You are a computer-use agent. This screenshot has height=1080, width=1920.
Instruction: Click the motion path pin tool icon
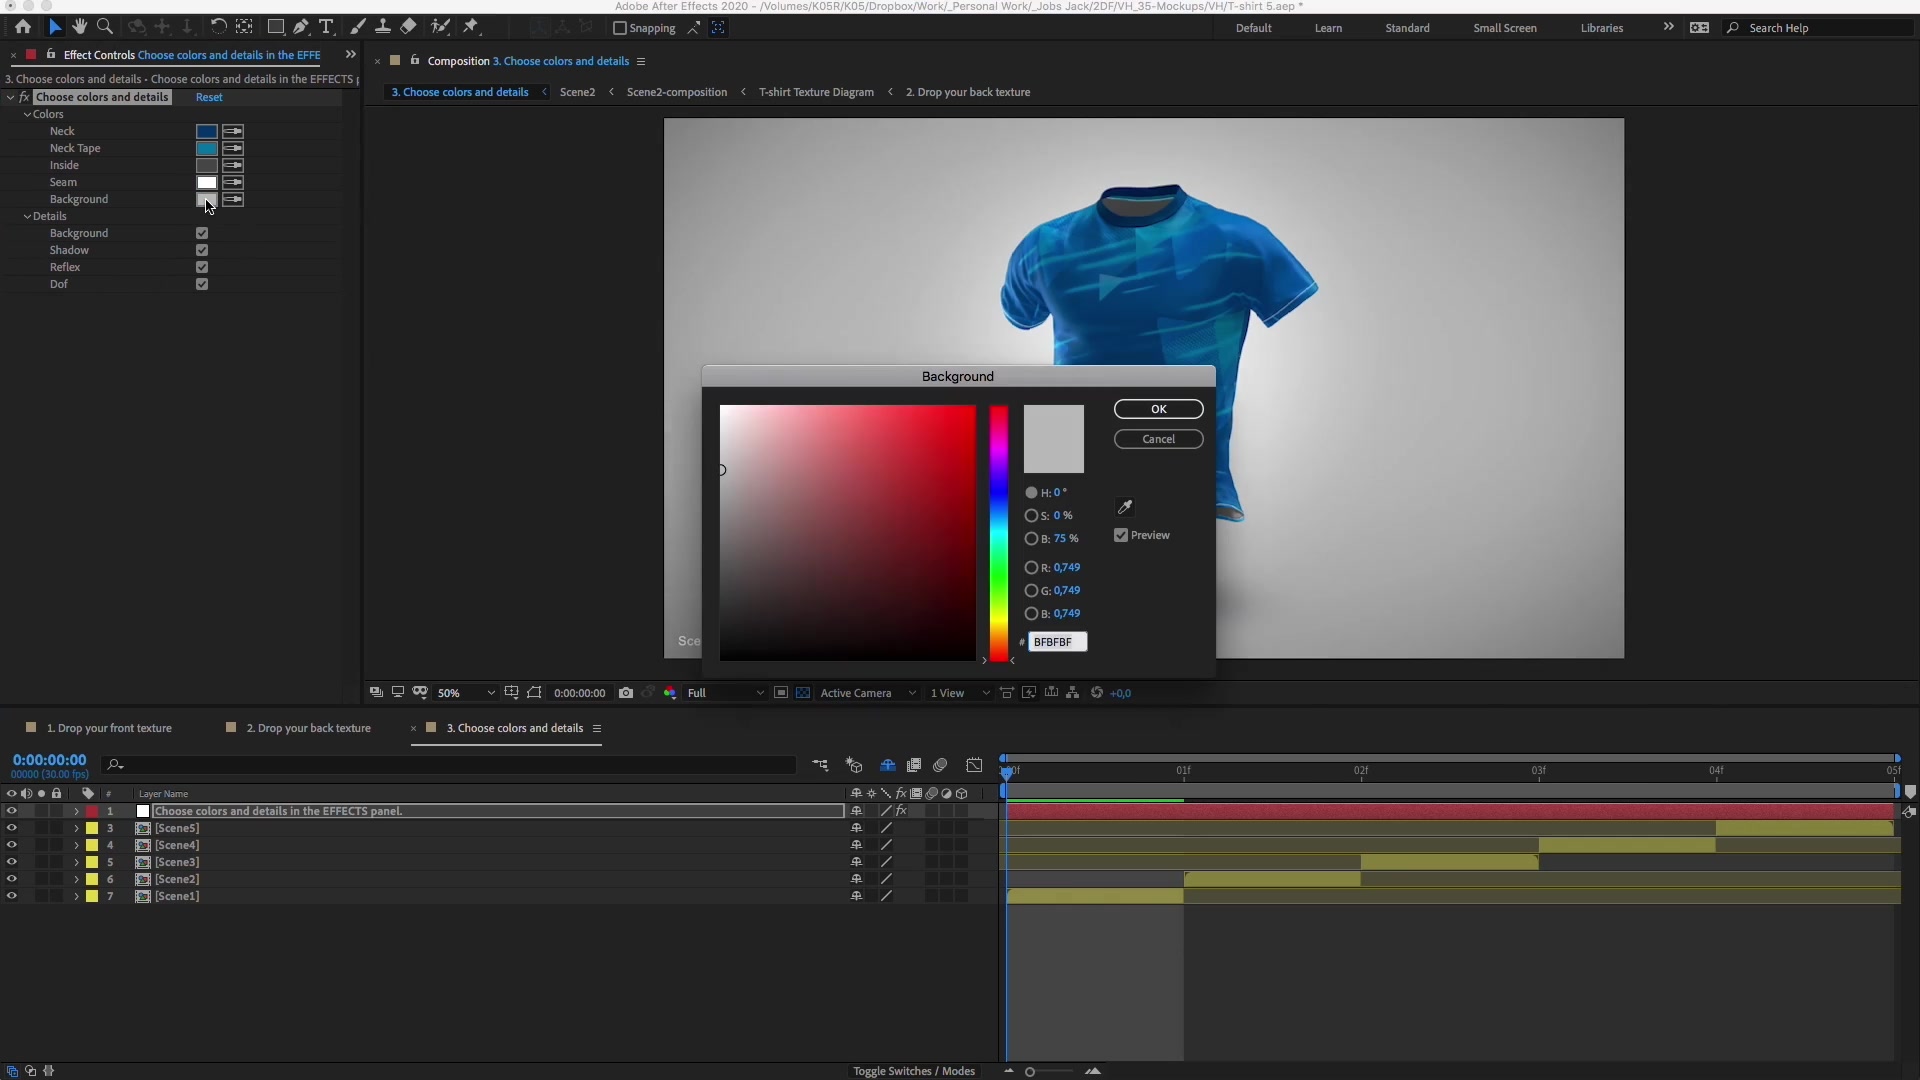pyautogui.click(x=469, y=26)
